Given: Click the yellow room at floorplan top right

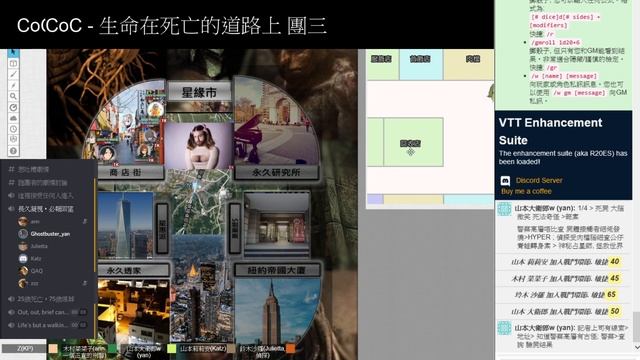Looking at the screenshot, I should (x=469, y=64).
